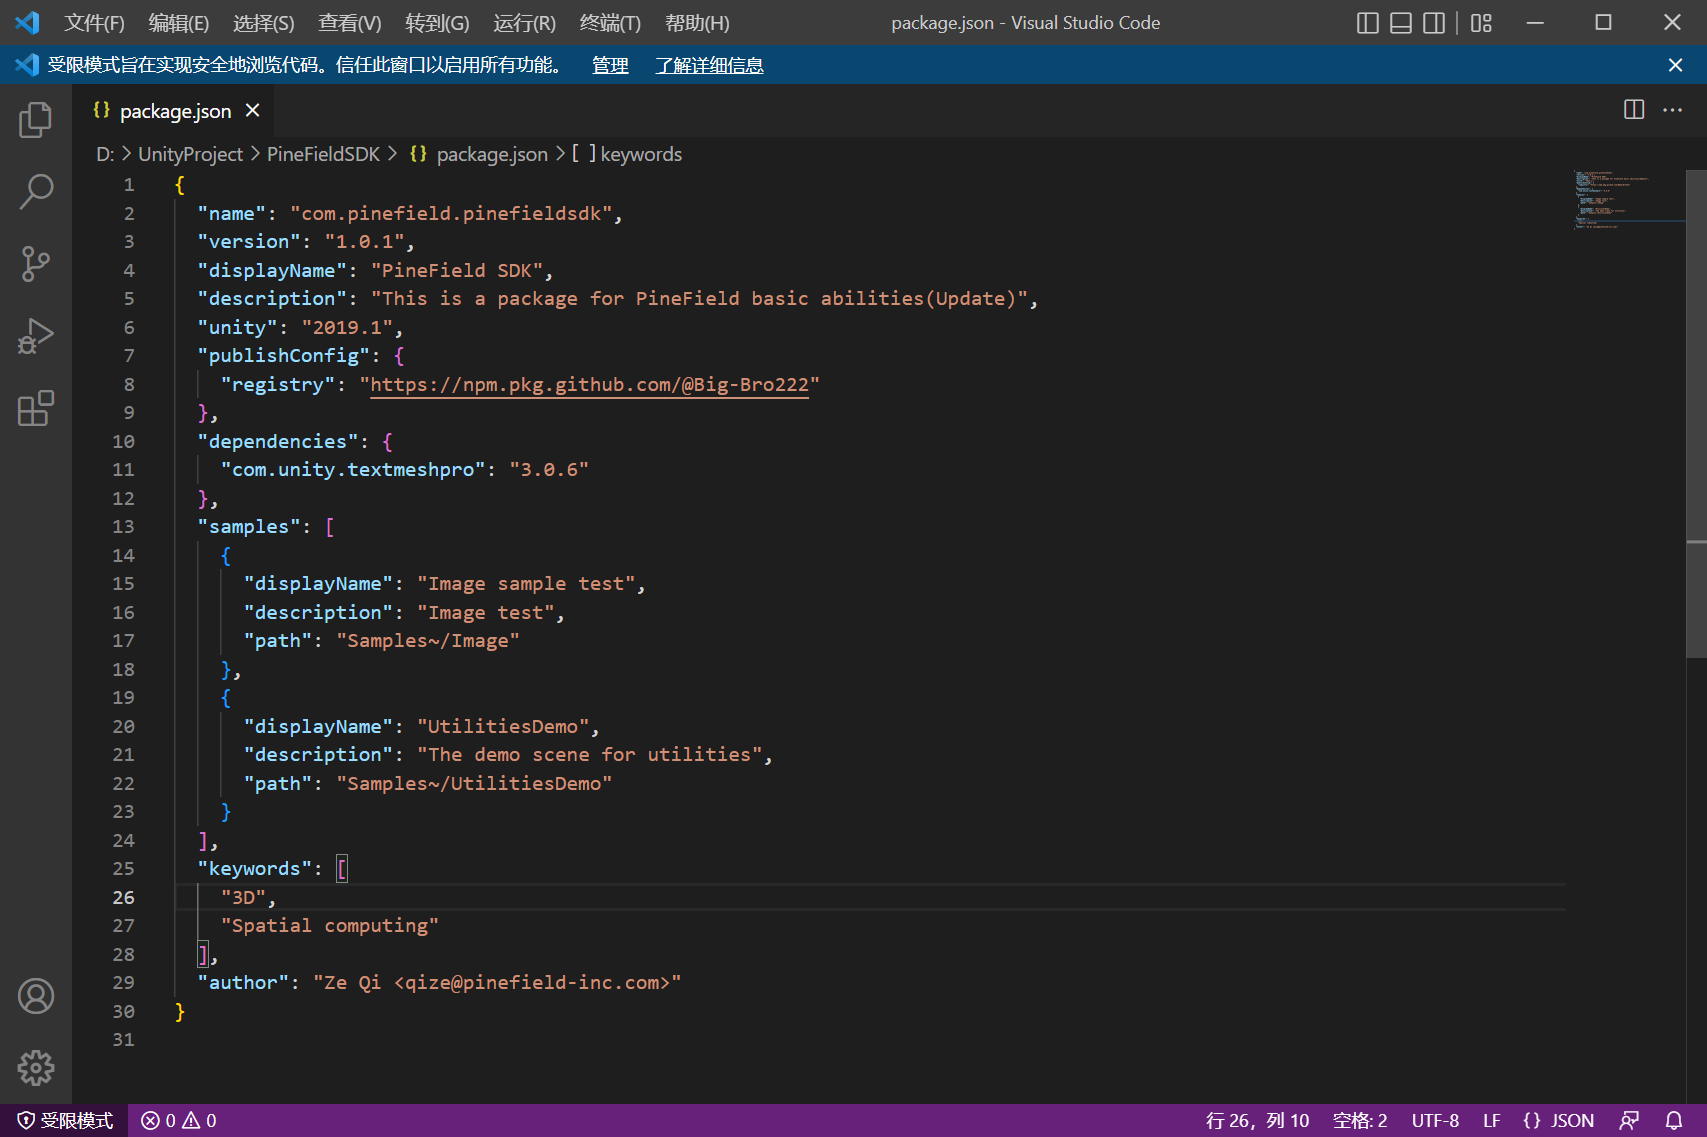
Task: Toggle the bottom panel layout button
Action: pos(1401,22)
